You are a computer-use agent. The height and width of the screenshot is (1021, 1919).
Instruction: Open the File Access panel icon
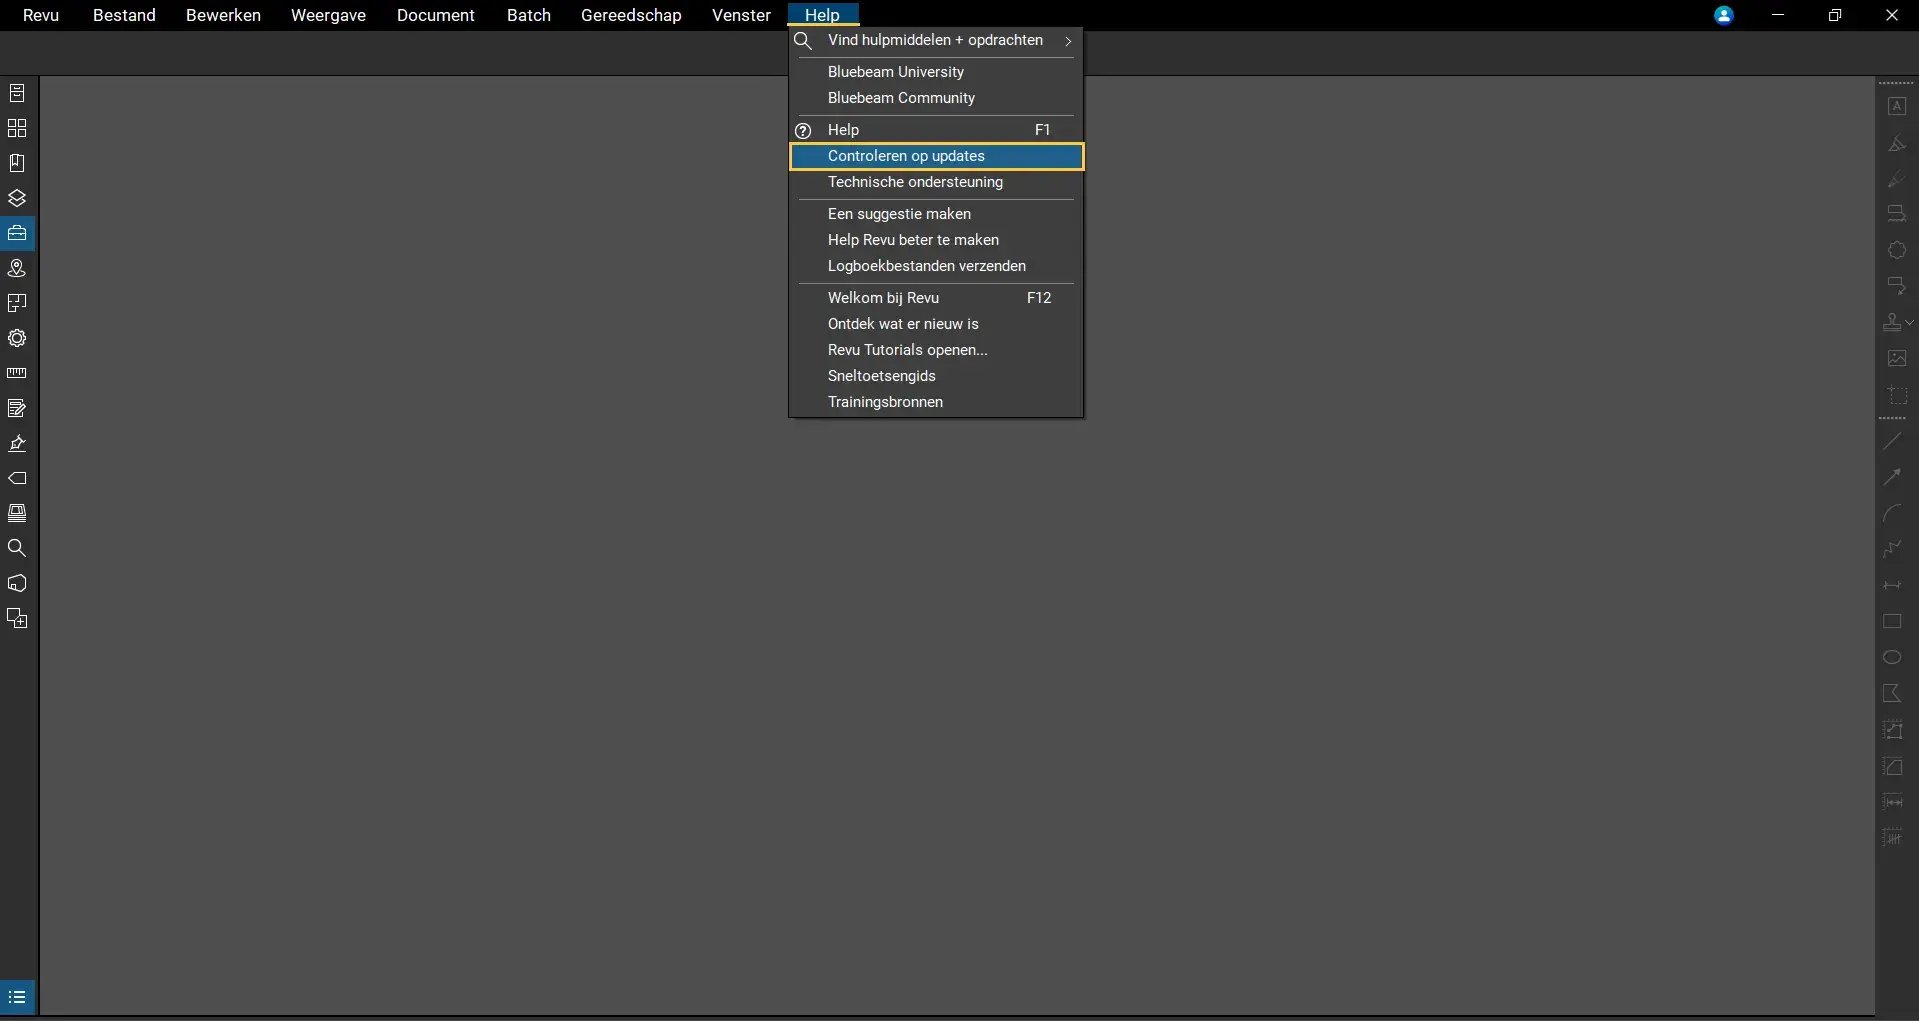[17, 93]
